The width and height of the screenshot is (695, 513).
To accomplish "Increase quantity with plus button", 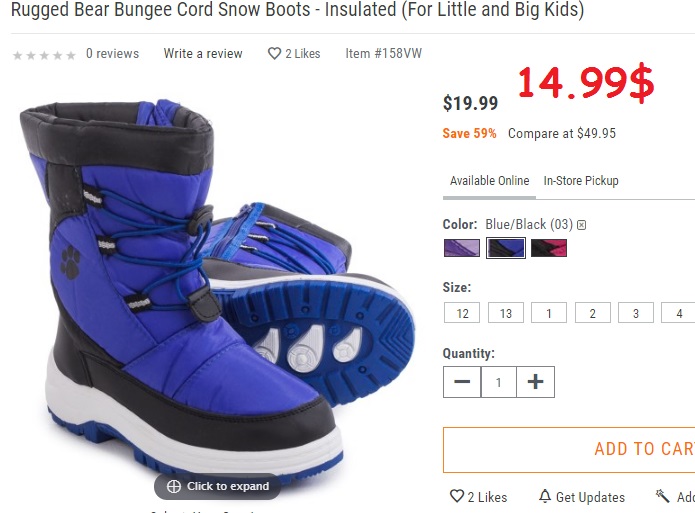I will click(535, 382).
